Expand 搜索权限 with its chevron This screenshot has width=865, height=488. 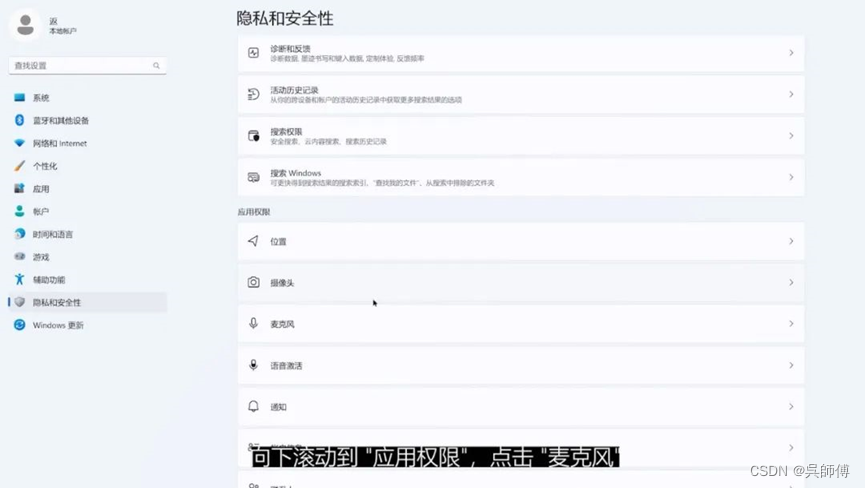791,136
